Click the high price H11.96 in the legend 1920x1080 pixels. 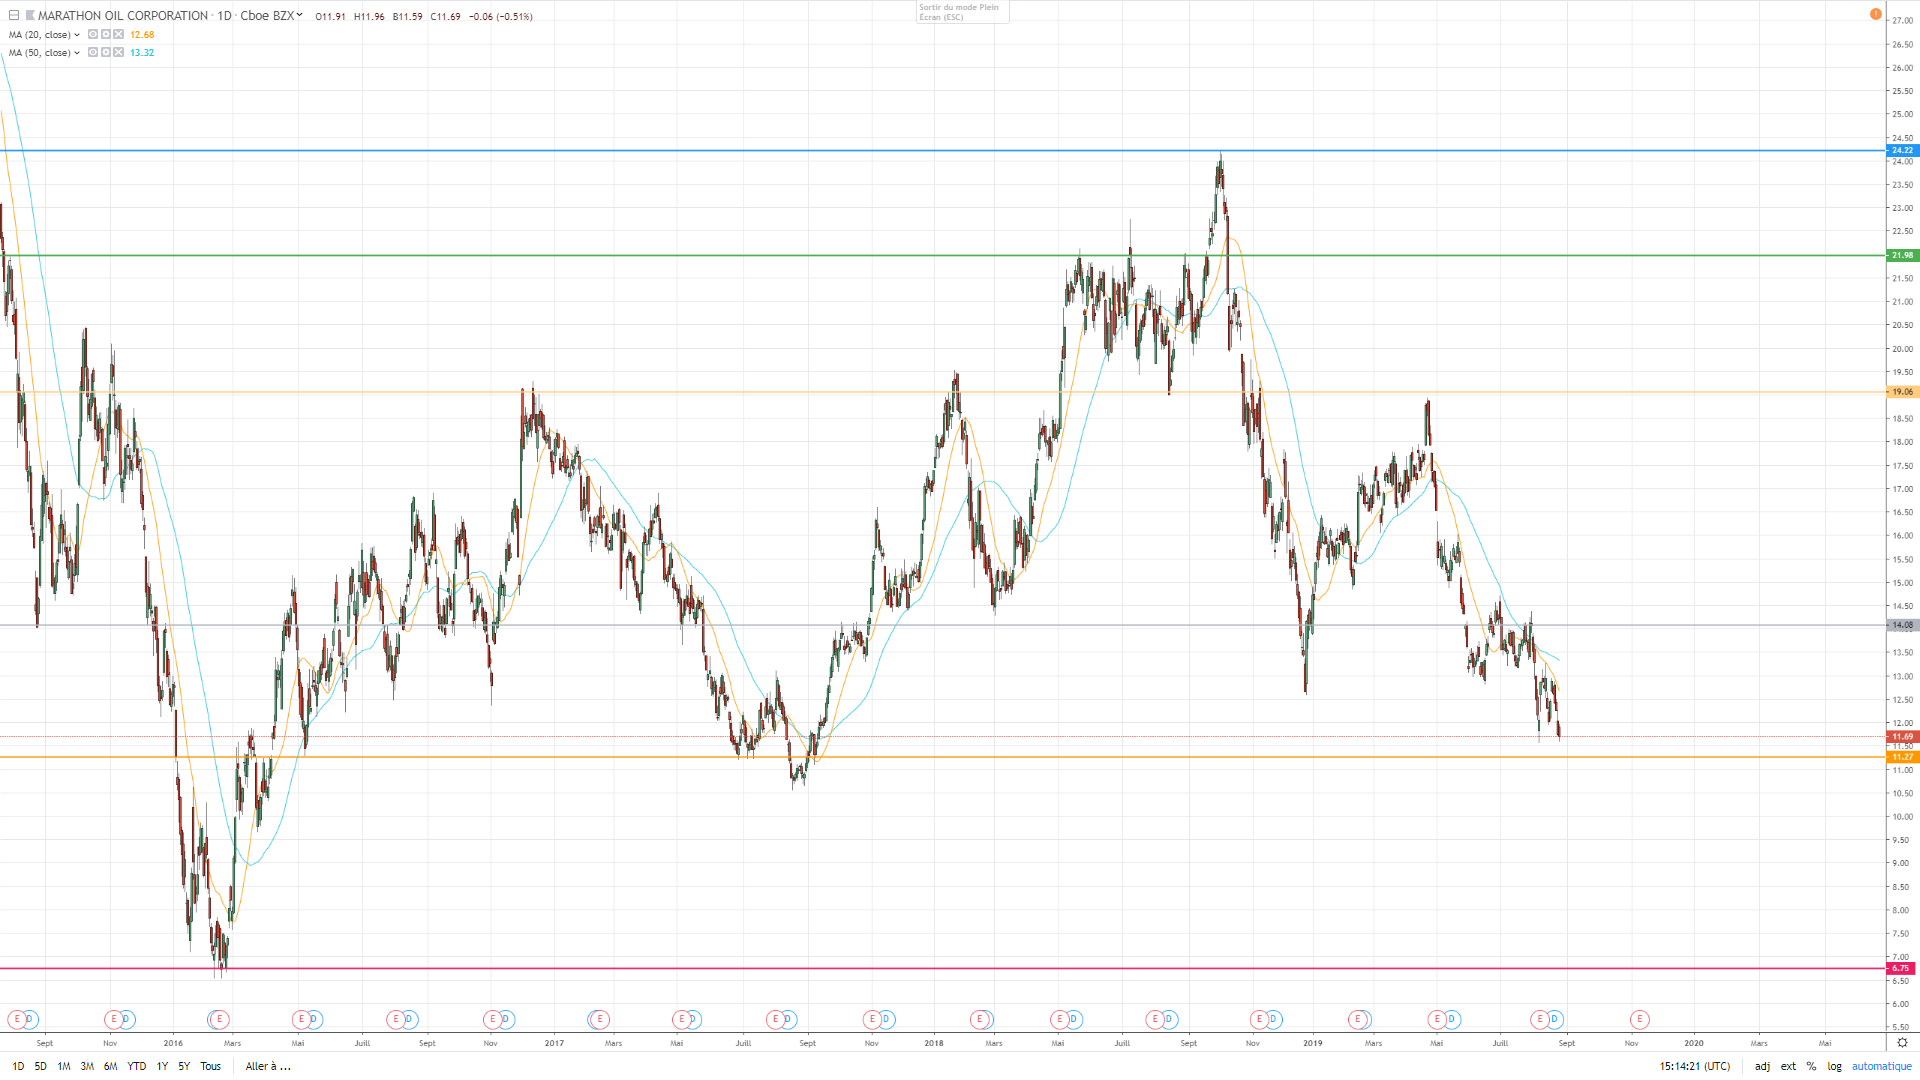pos(369,17)
